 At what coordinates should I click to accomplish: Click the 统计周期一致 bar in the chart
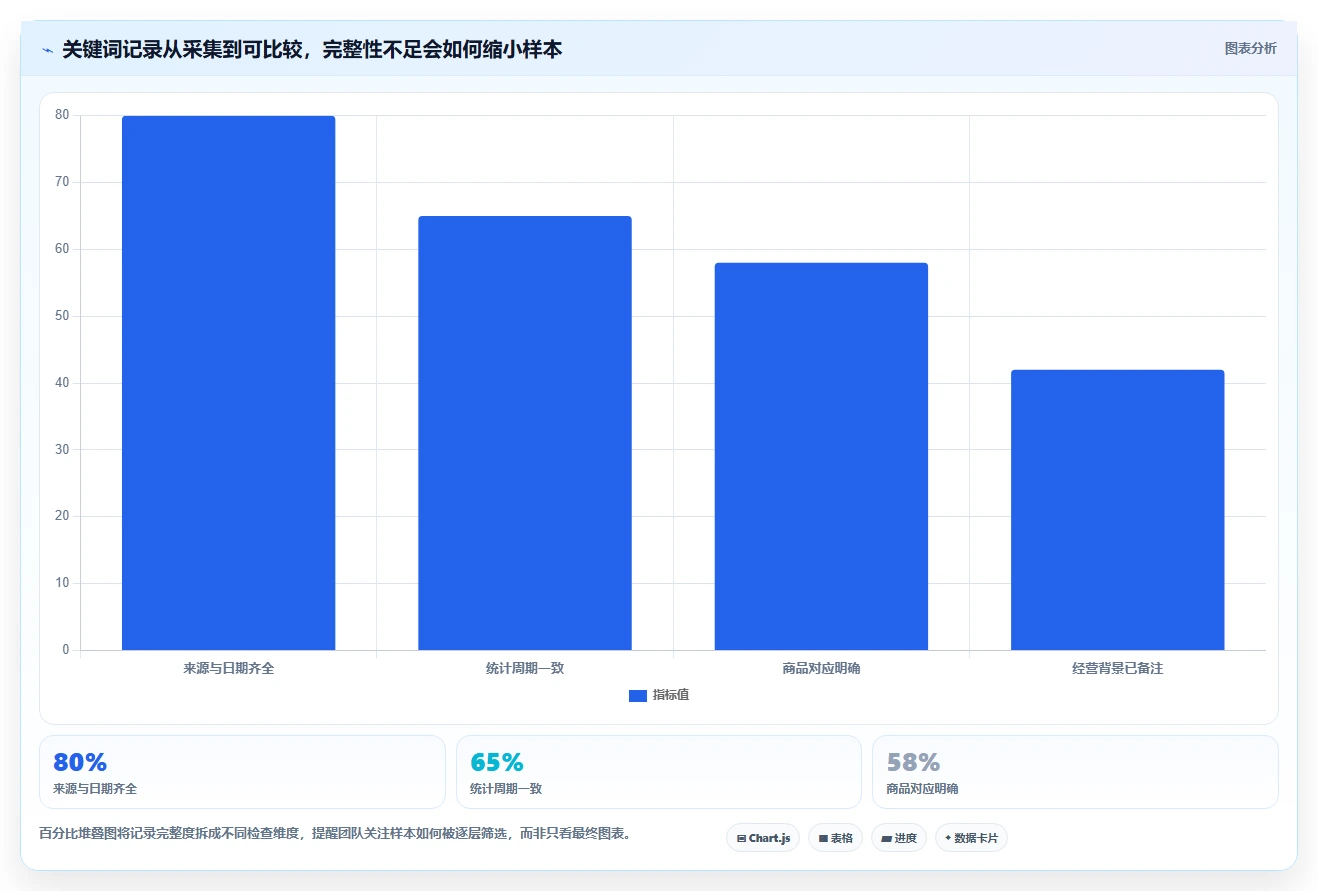[525, 433]
